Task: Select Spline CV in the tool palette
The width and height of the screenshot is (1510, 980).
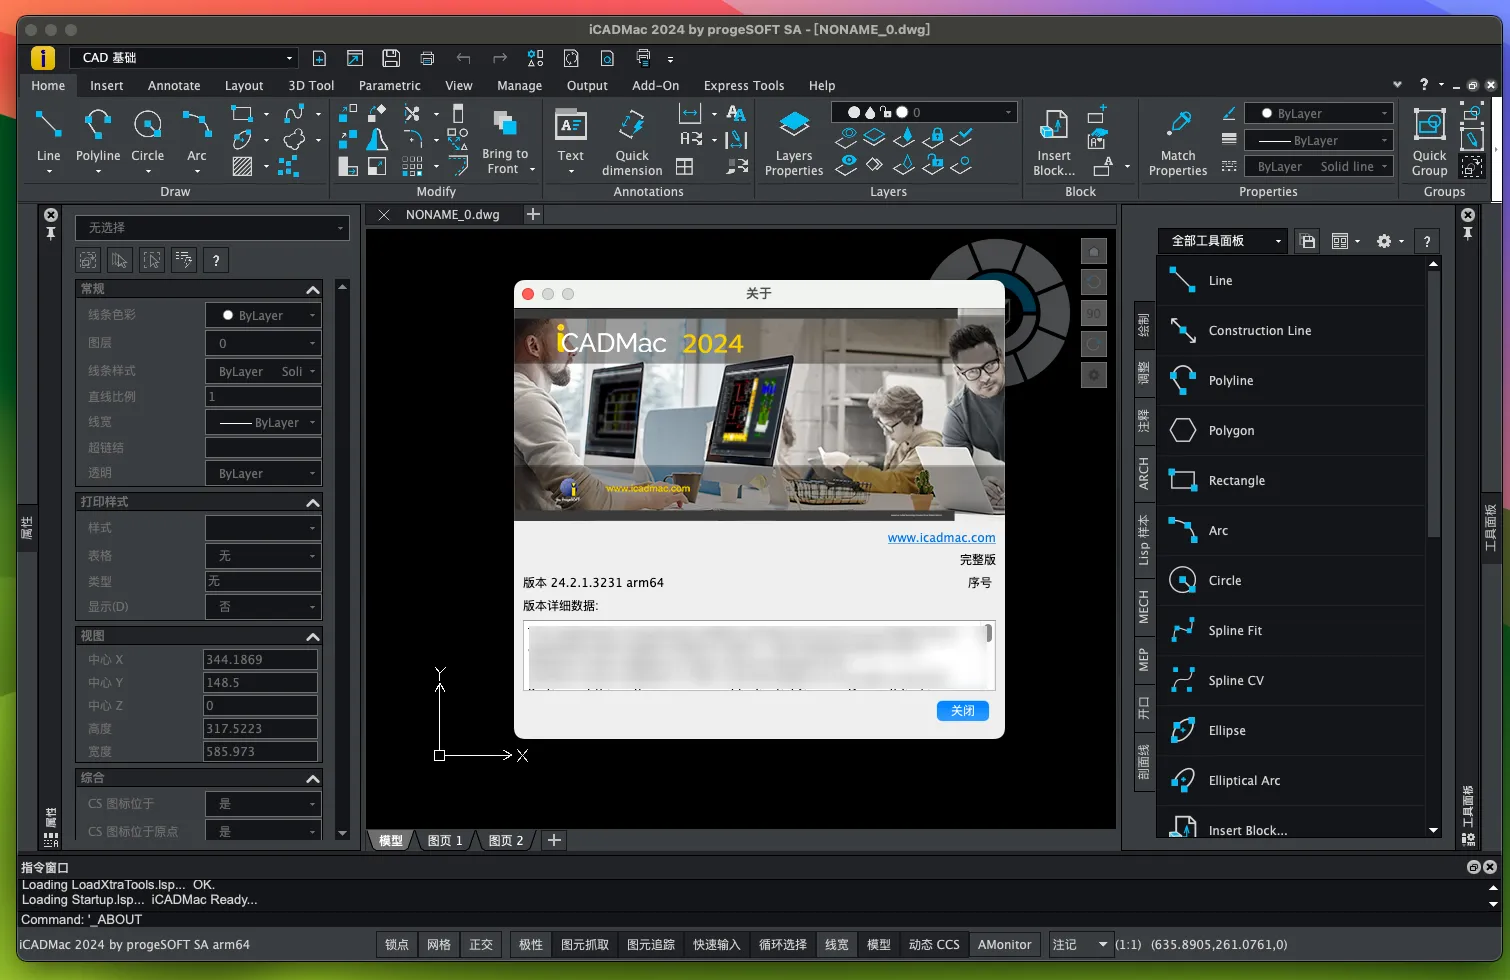Action: (1291, 681)
